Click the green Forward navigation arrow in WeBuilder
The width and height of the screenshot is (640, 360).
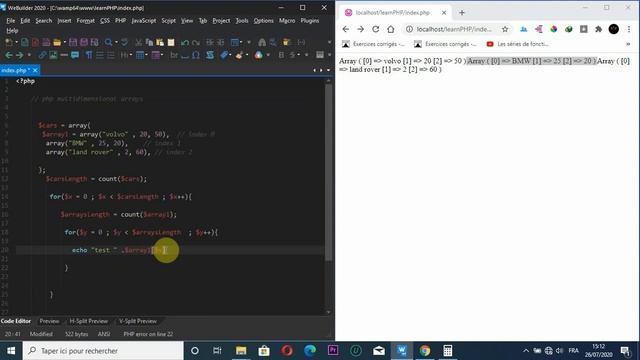coord(20,55)
